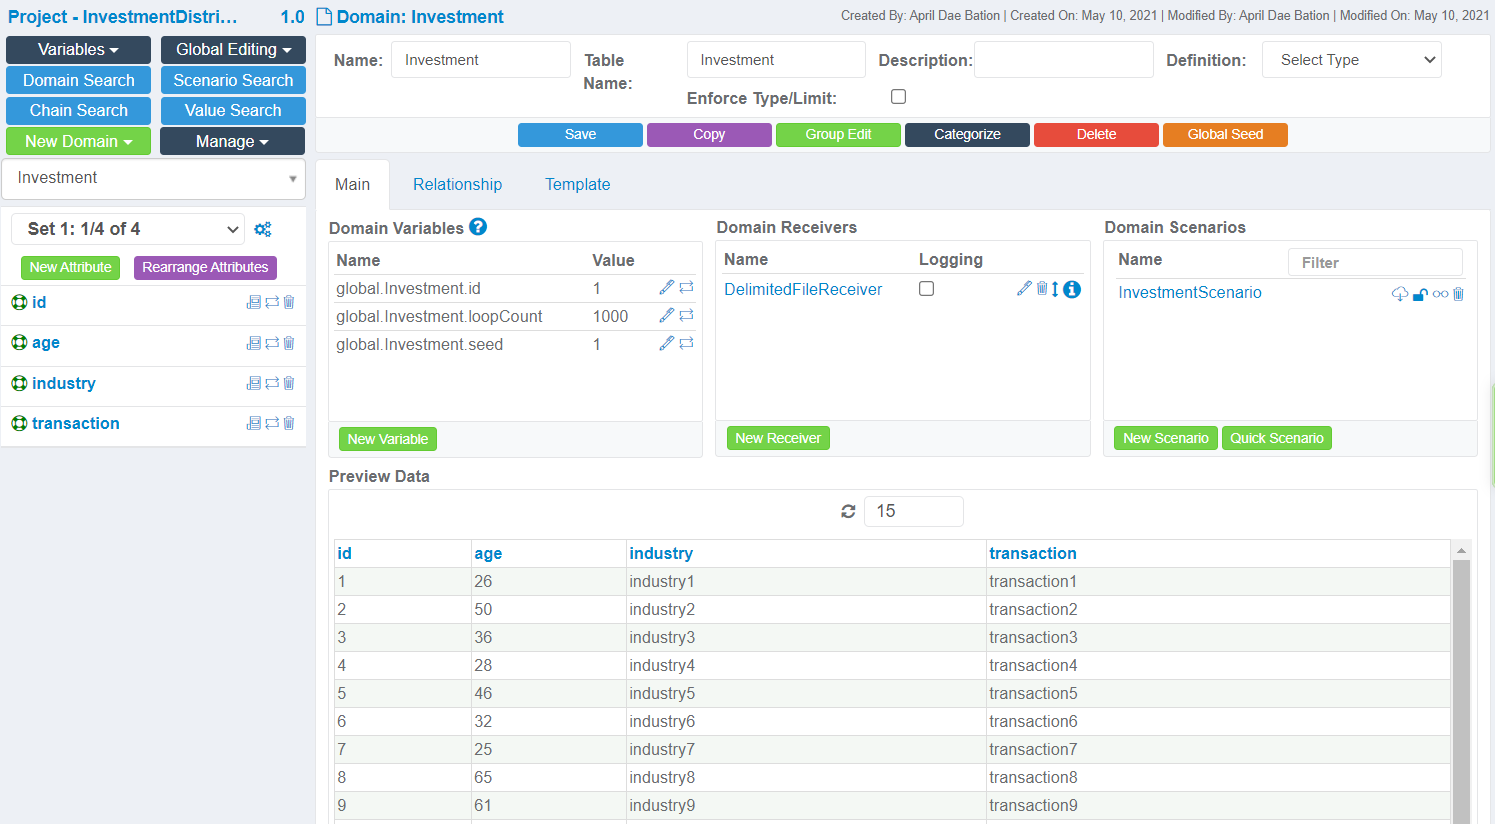
Task: Open the Variables dropdown menu
Action: click(78, 50)
